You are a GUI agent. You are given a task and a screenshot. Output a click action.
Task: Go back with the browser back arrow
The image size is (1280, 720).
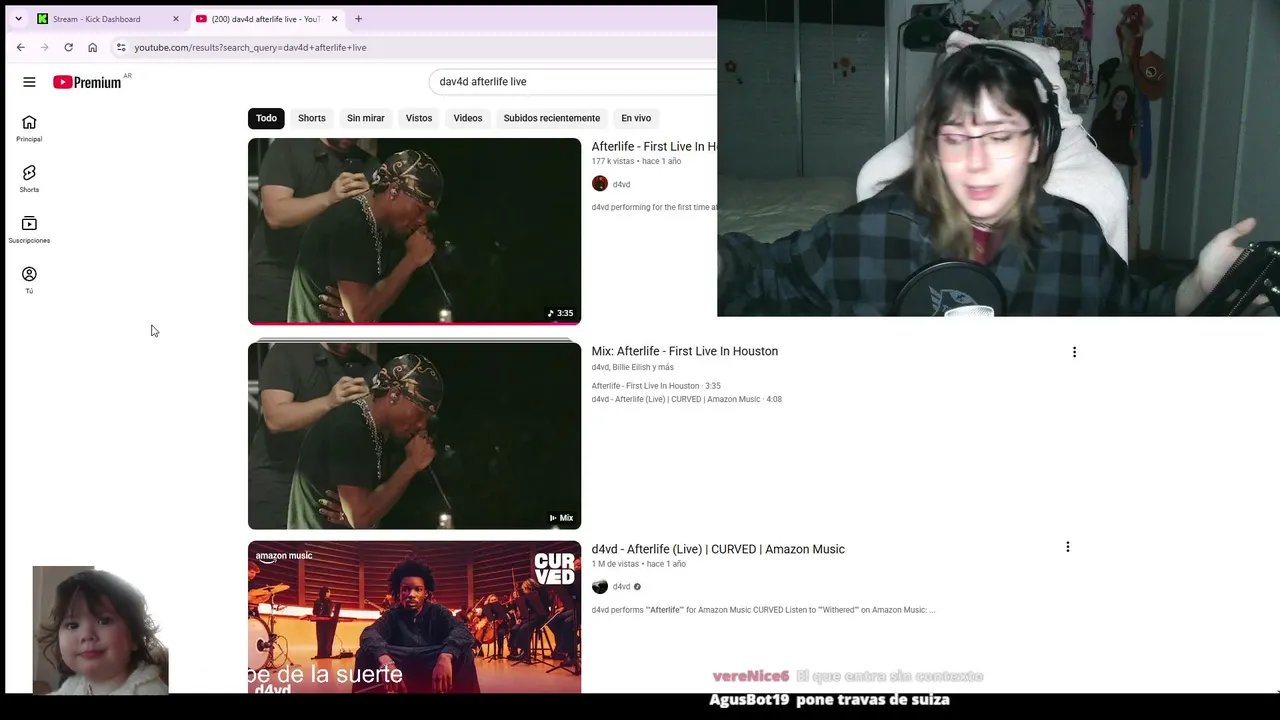coord(20,47)
